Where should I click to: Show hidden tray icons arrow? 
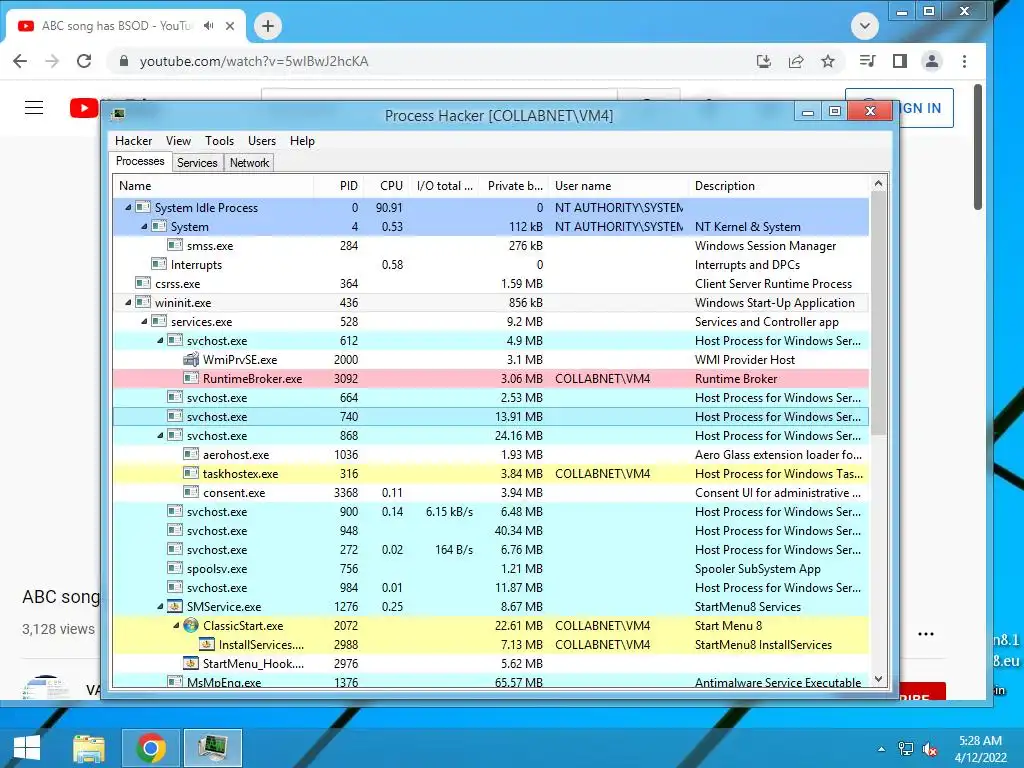[x=882, y=749]
